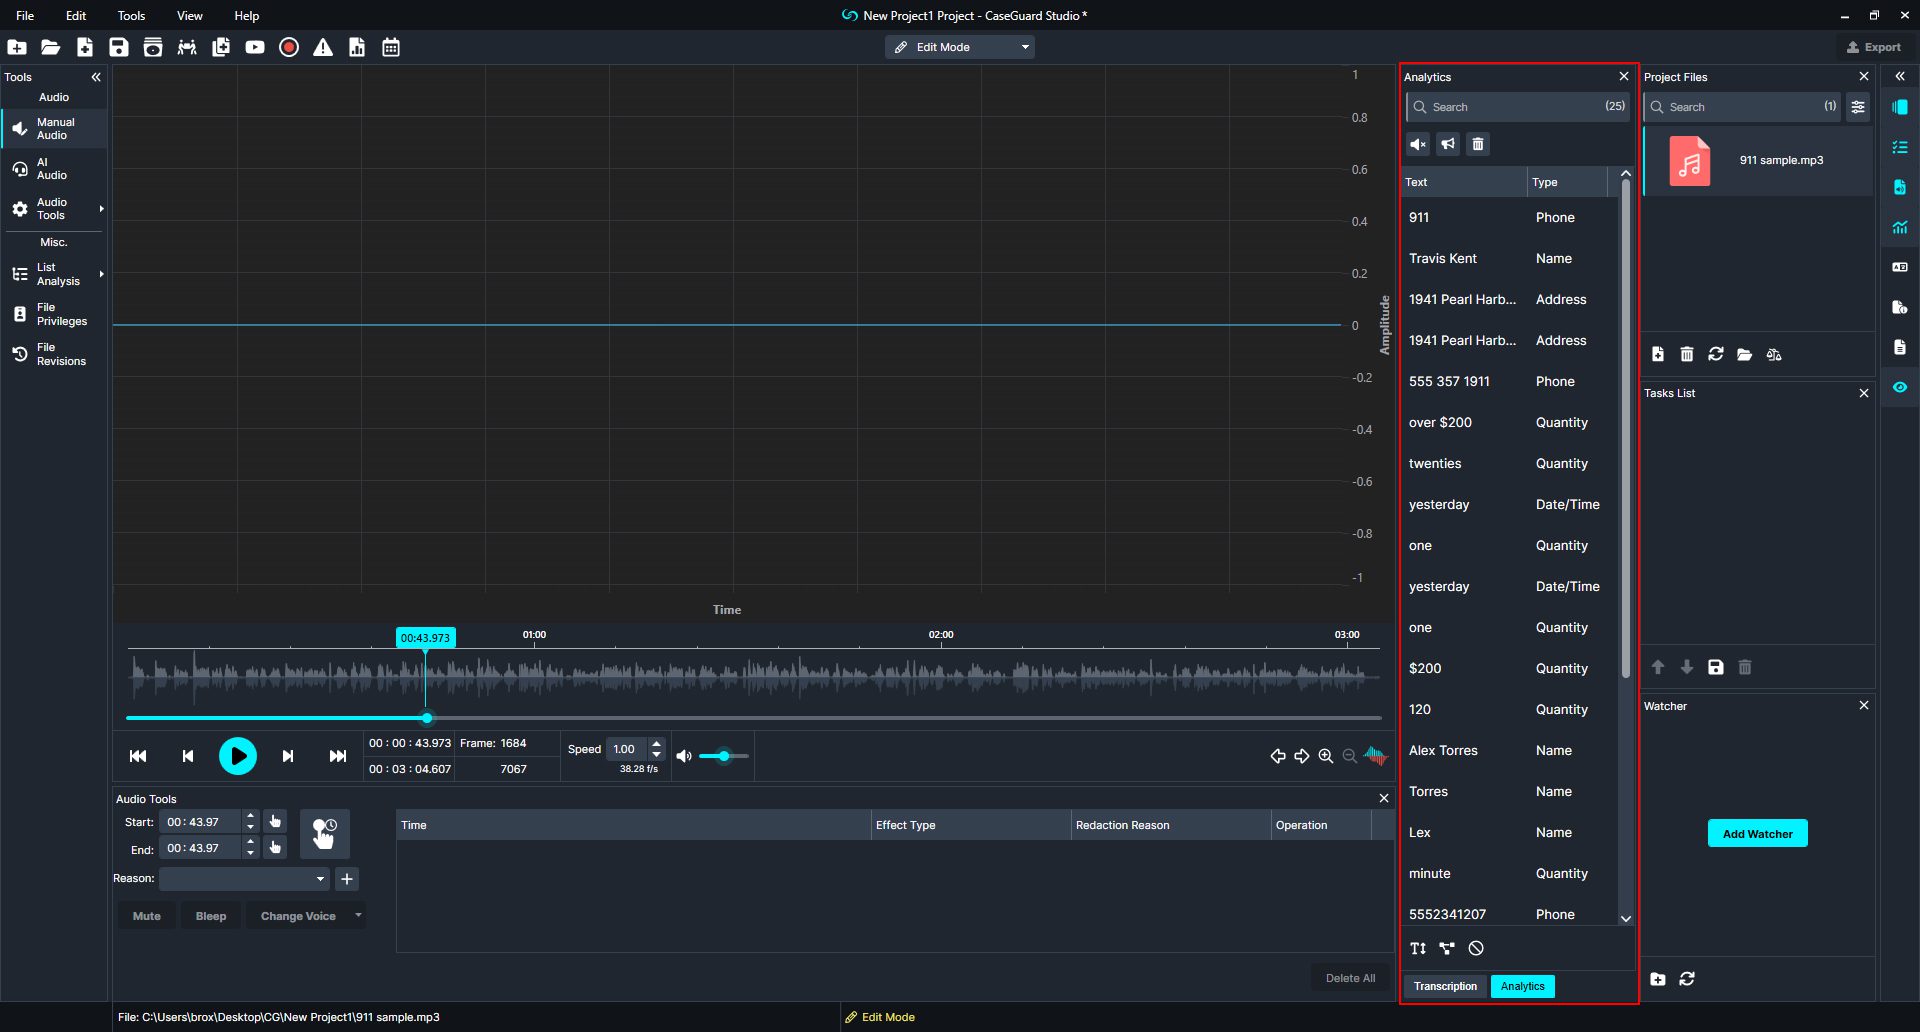
Task: Adjust the volume slider
Action: click(x=724, y=756)
